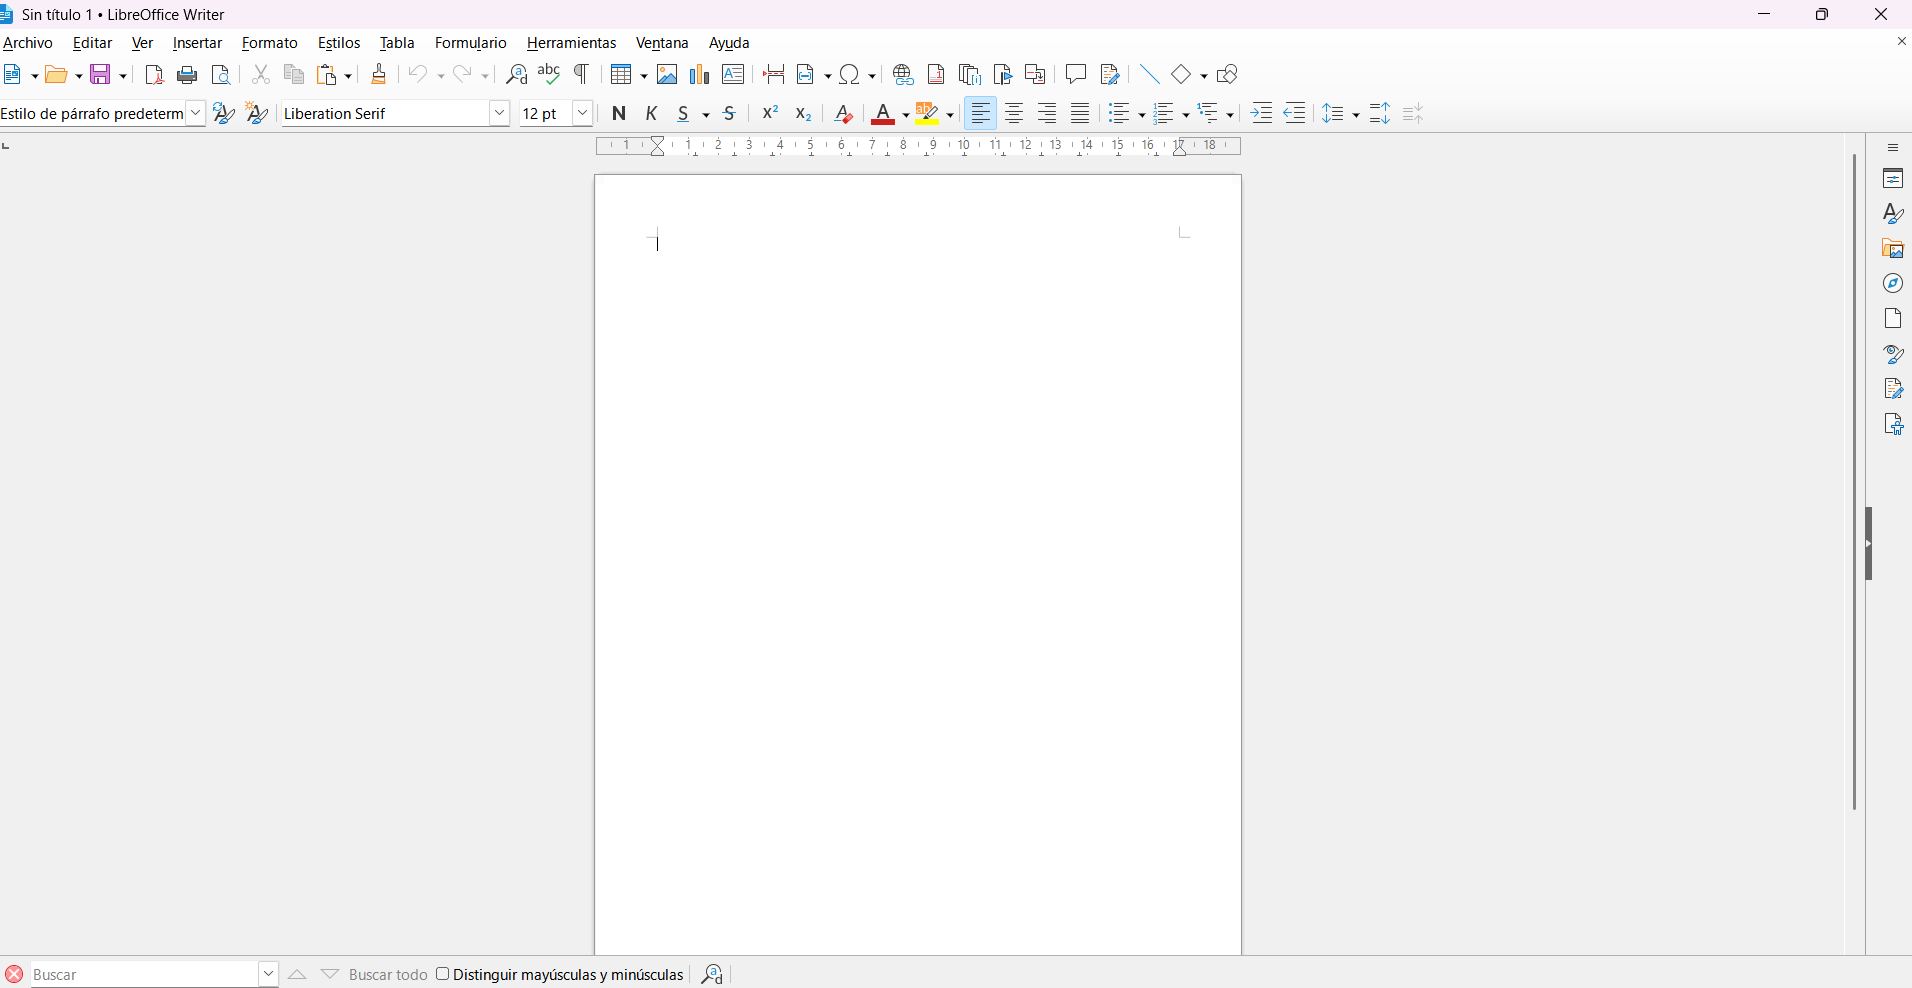
Task: Open the sidebar Gallery panel
Action: point(1892,249)
